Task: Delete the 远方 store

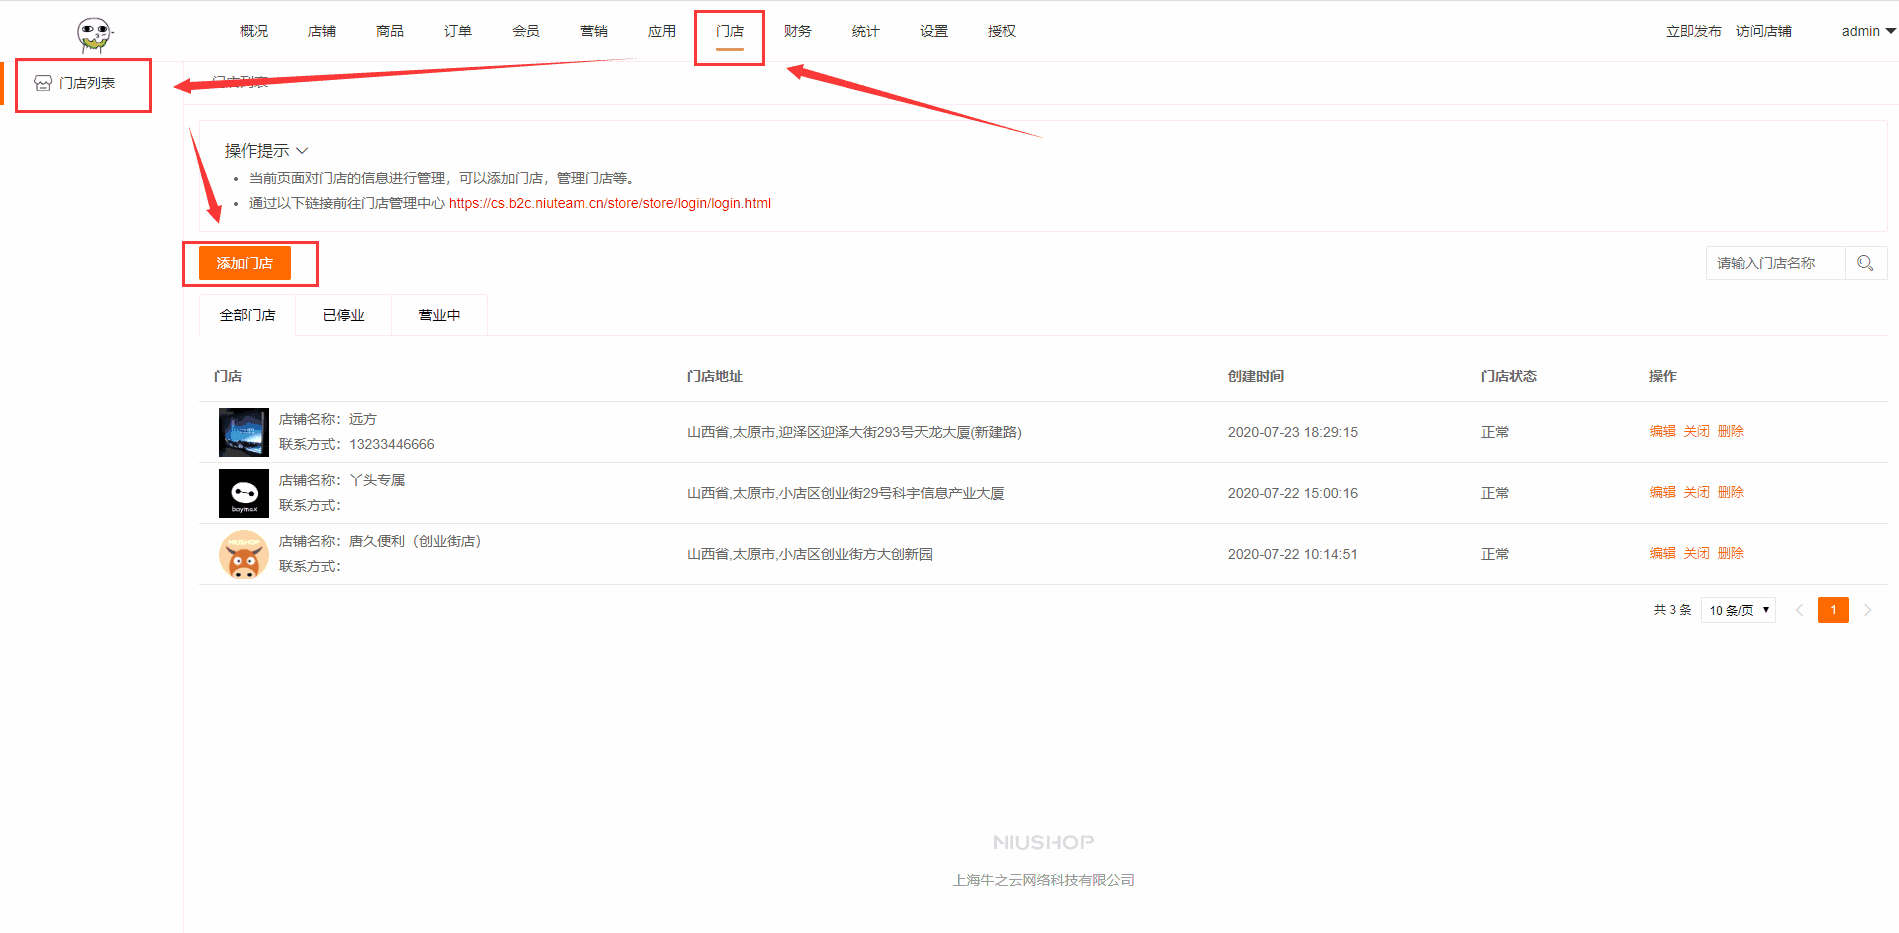Action: [1730, 431]
